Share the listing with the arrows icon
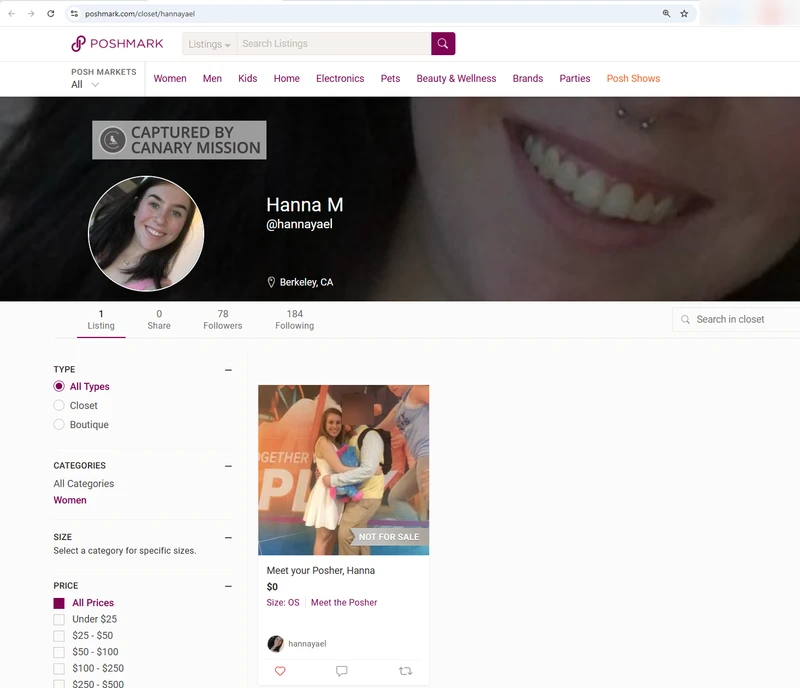The width and height of the screenshot is (800, 688). point(406,671)
